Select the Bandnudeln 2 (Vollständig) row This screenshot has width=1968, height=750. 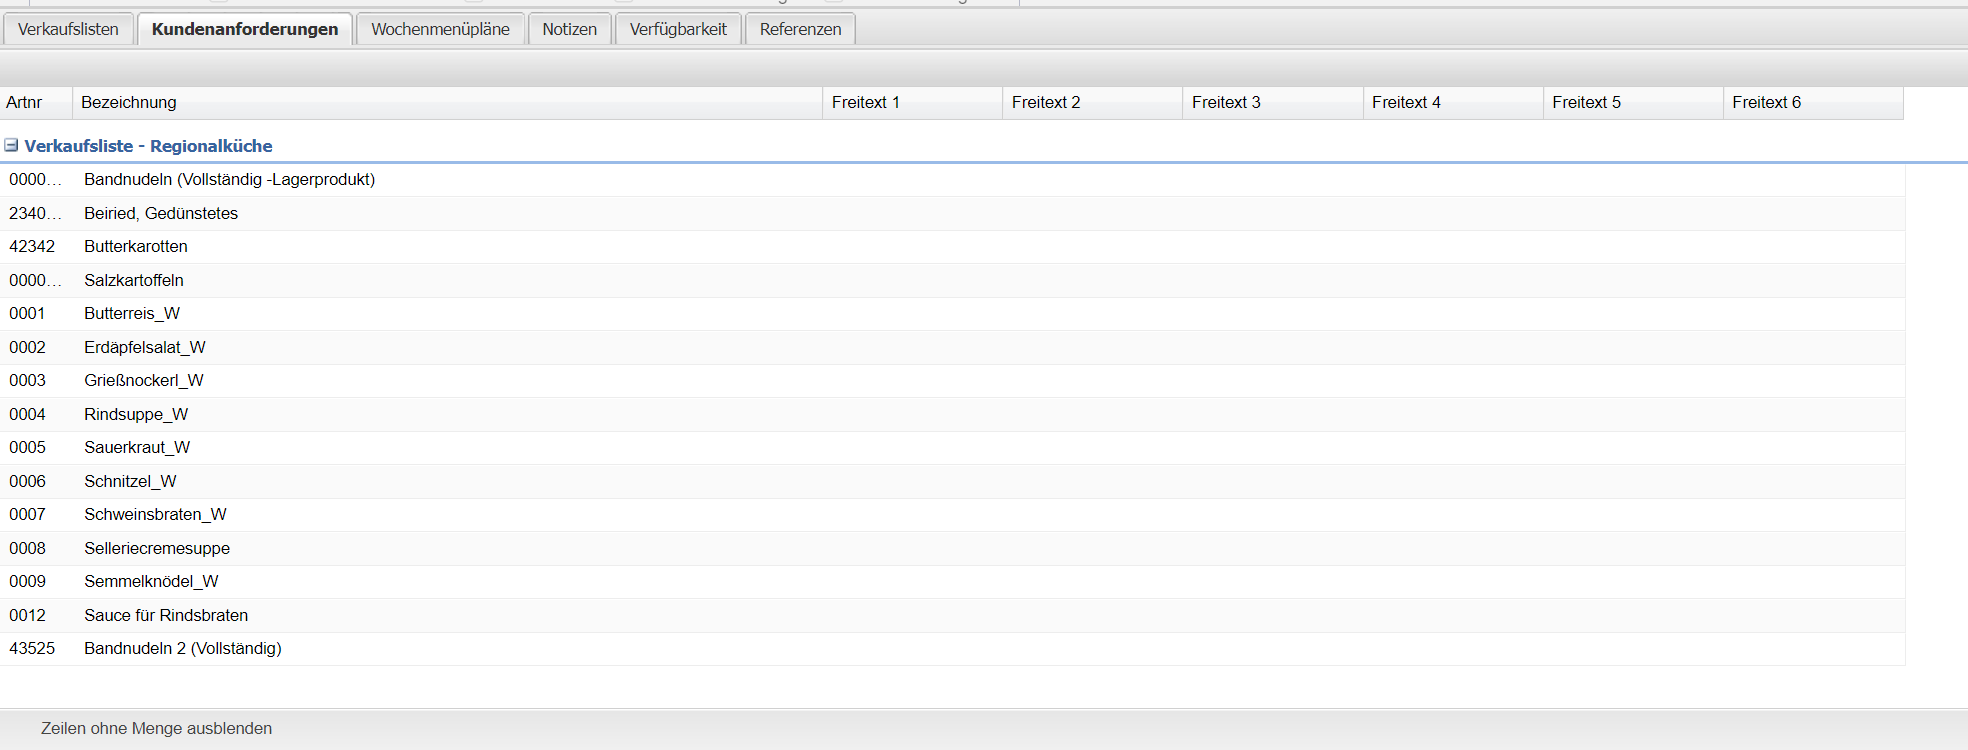pyautogui.click(x=183, y=649)
